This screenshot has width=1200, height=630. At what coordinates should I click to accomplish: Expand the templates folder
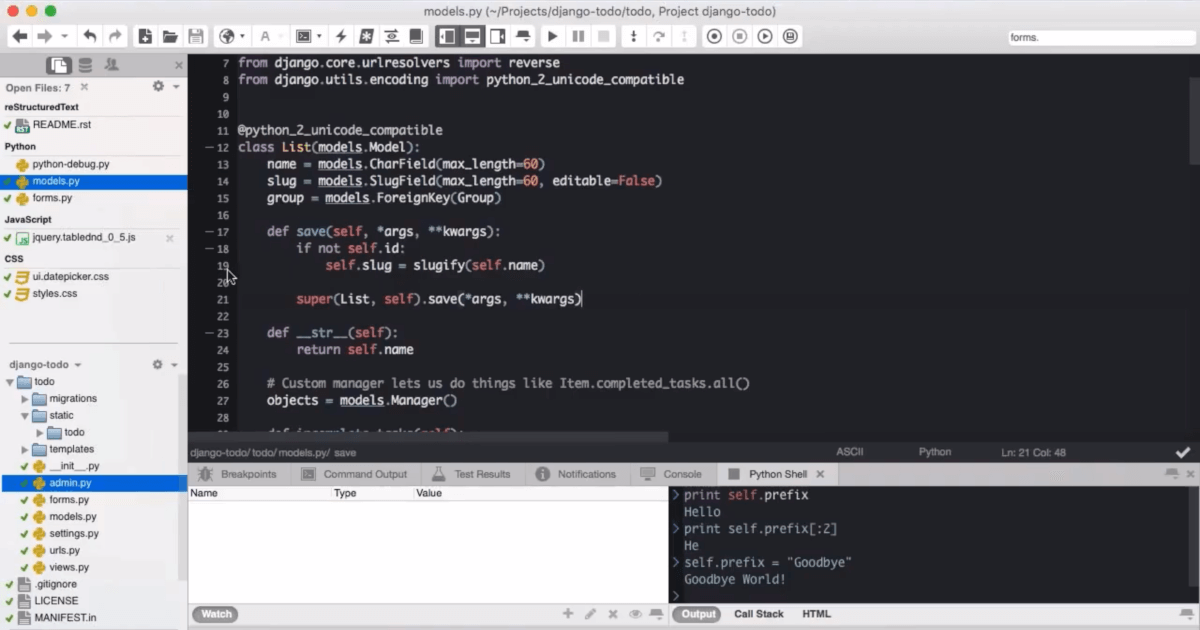coord(26,449)
